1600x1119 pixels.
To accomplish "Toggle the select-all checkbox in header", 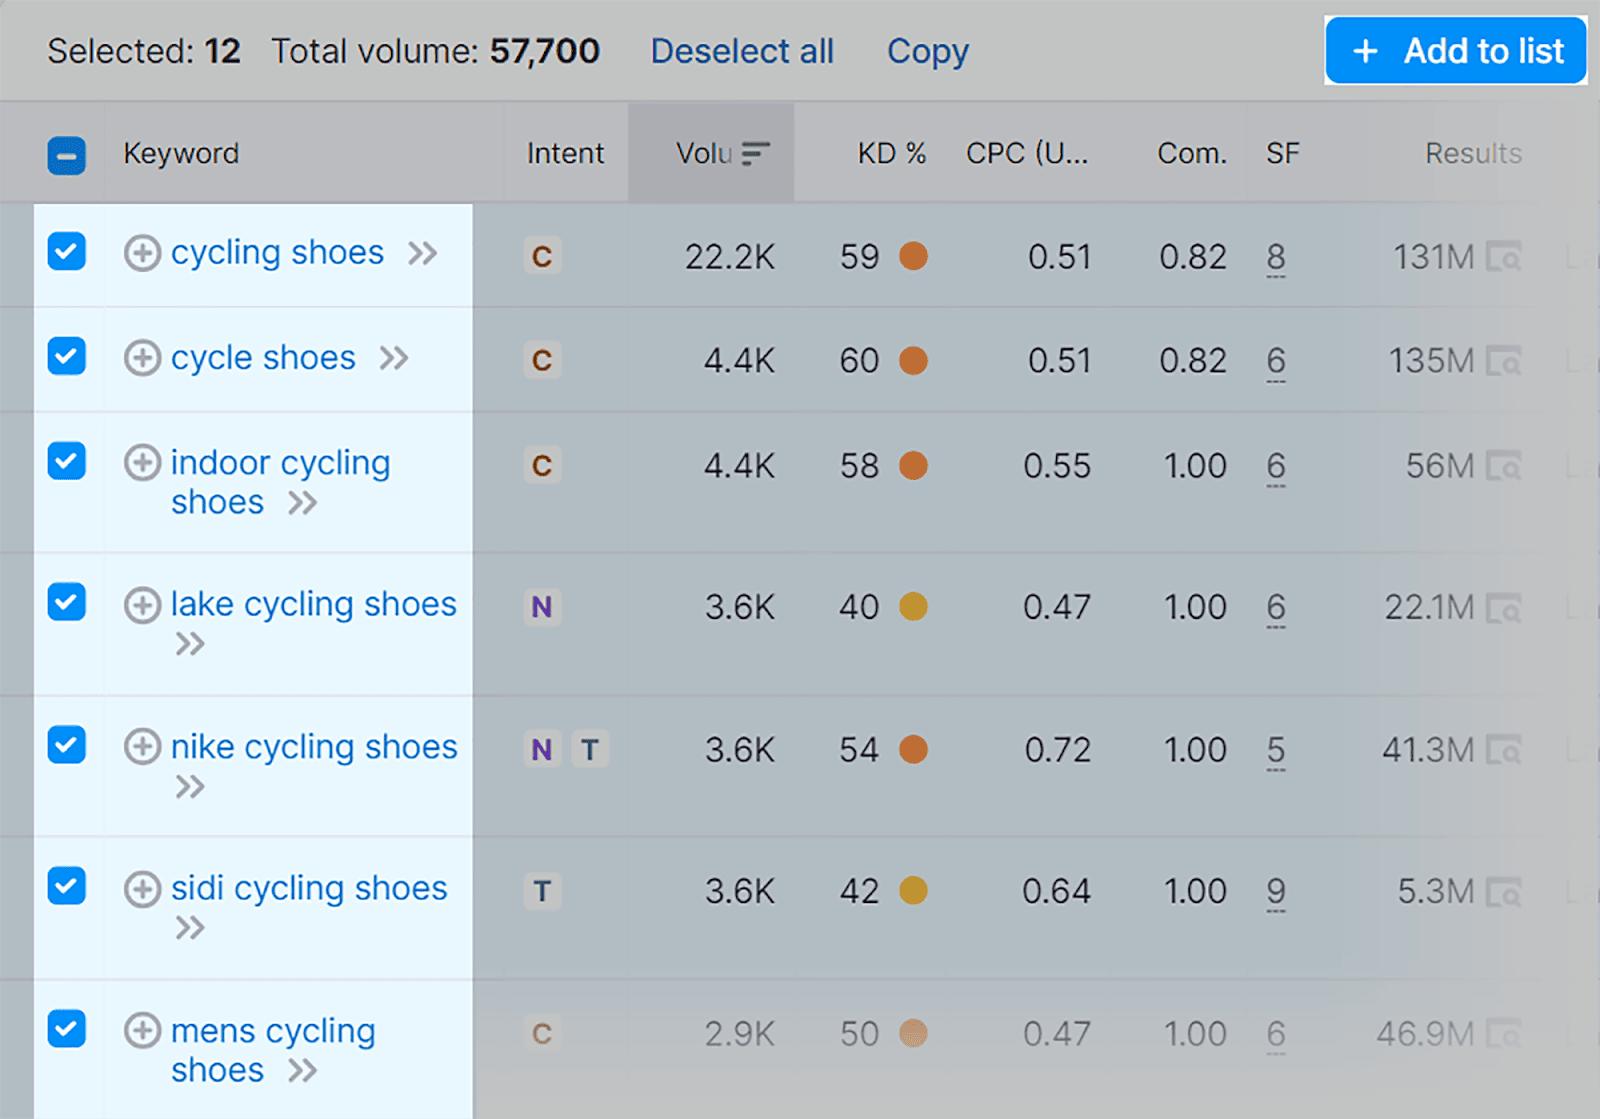I will coord(67,156).
